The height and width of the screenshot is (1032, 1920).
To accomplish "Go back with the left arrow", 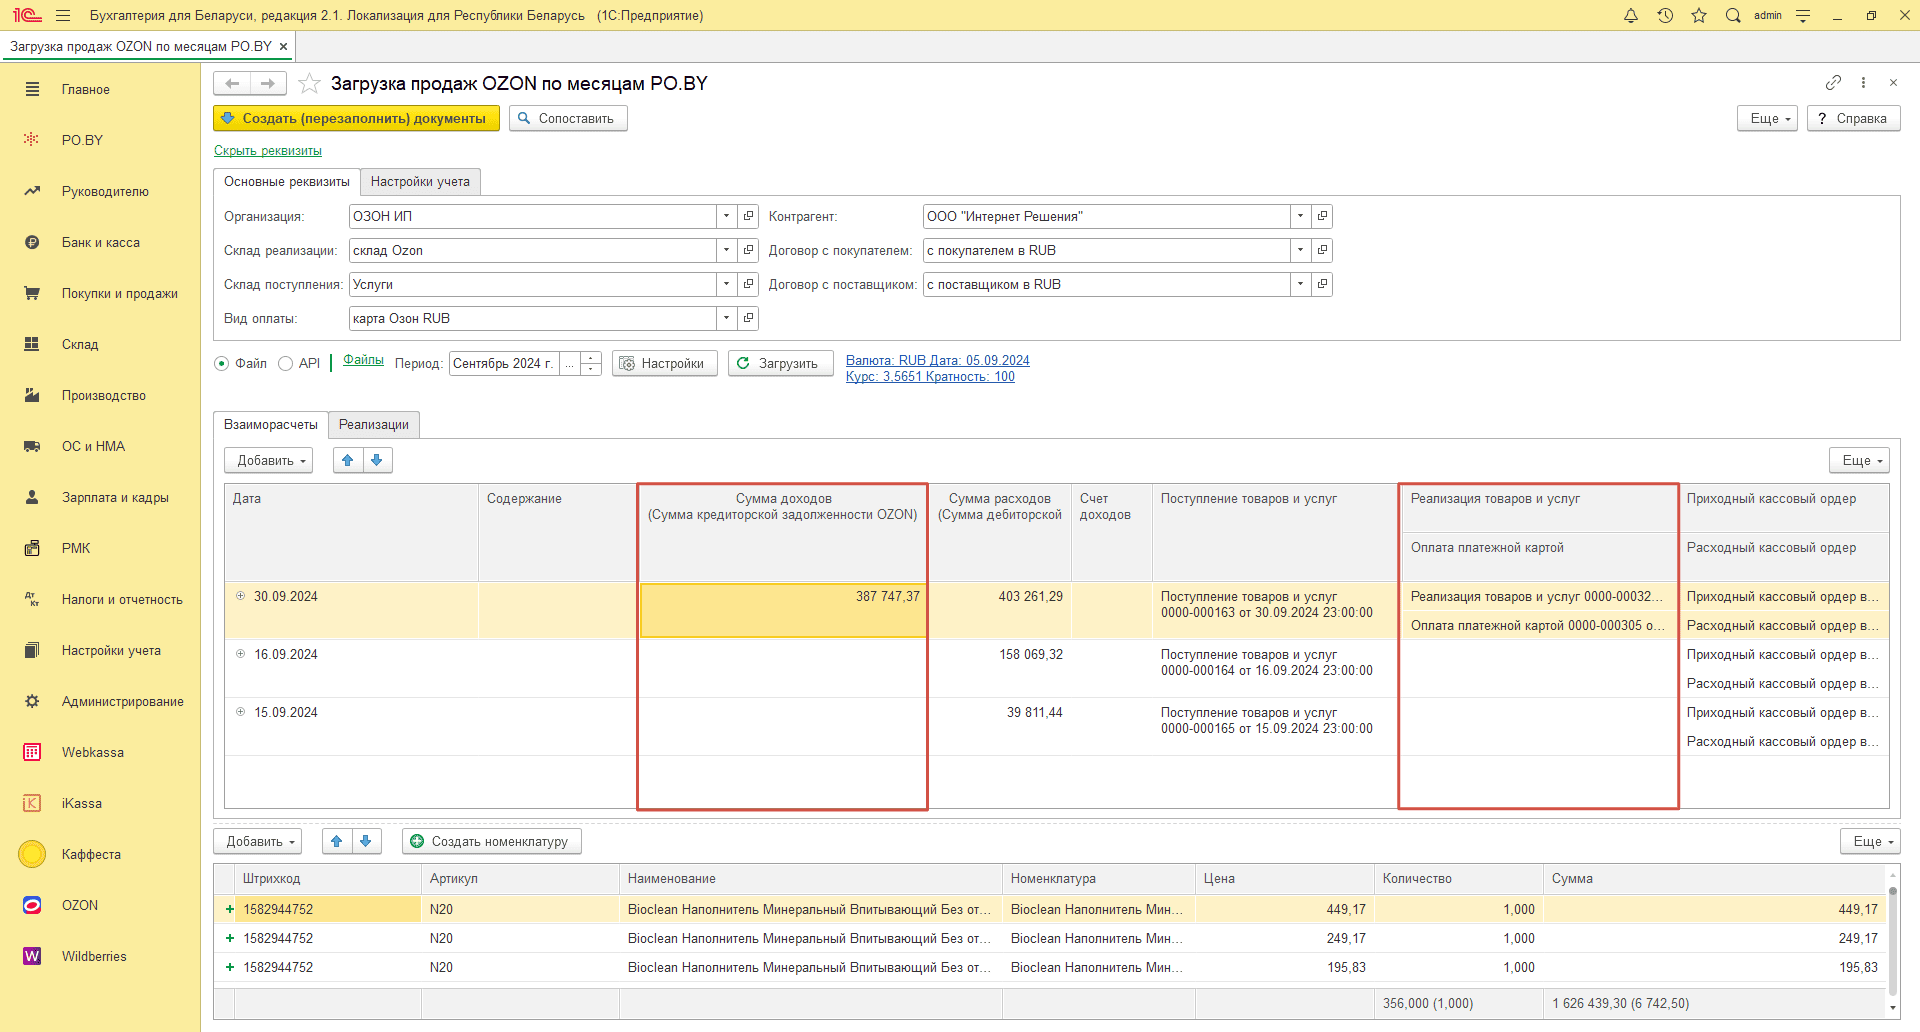I will (x=232, y=83).
